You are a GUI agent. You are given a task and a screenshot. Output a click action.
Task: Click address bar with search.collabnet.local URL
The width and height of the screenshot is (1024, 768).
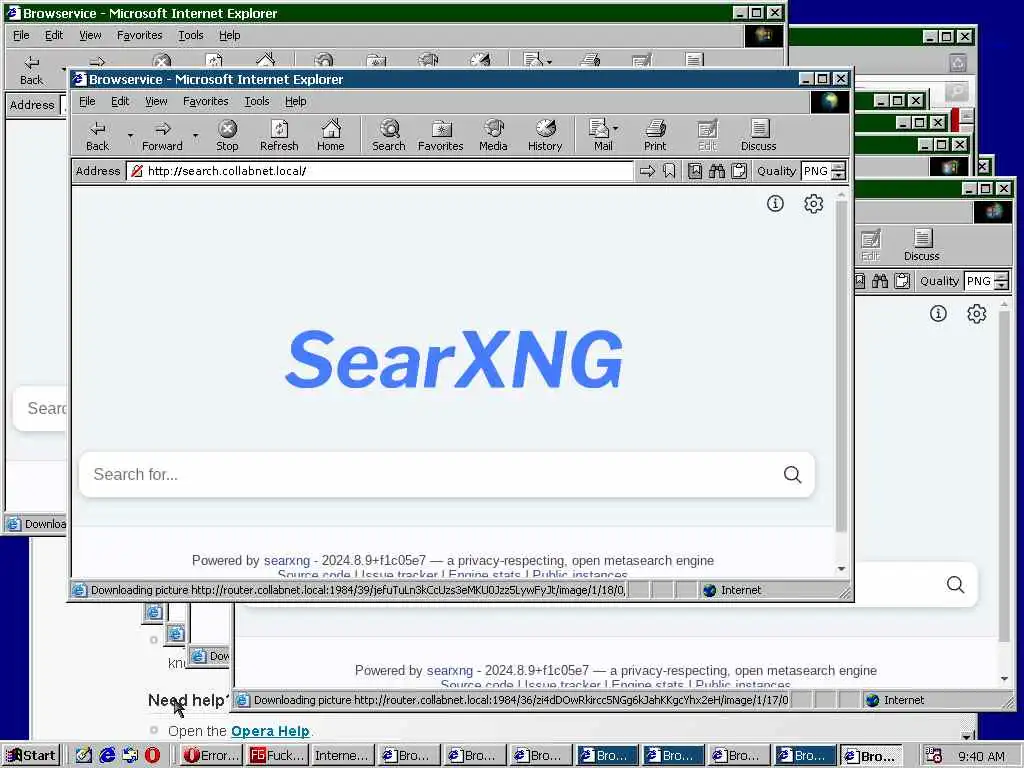381,171
